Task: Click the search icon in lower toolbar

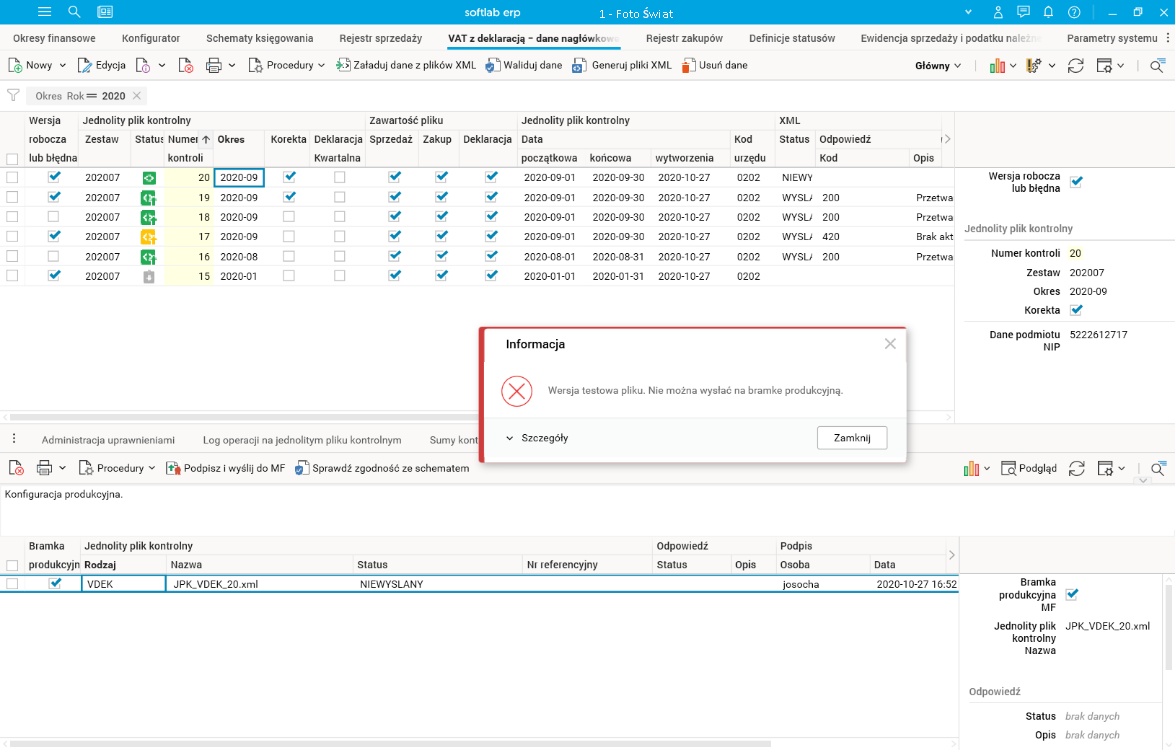Action: 1157,468
